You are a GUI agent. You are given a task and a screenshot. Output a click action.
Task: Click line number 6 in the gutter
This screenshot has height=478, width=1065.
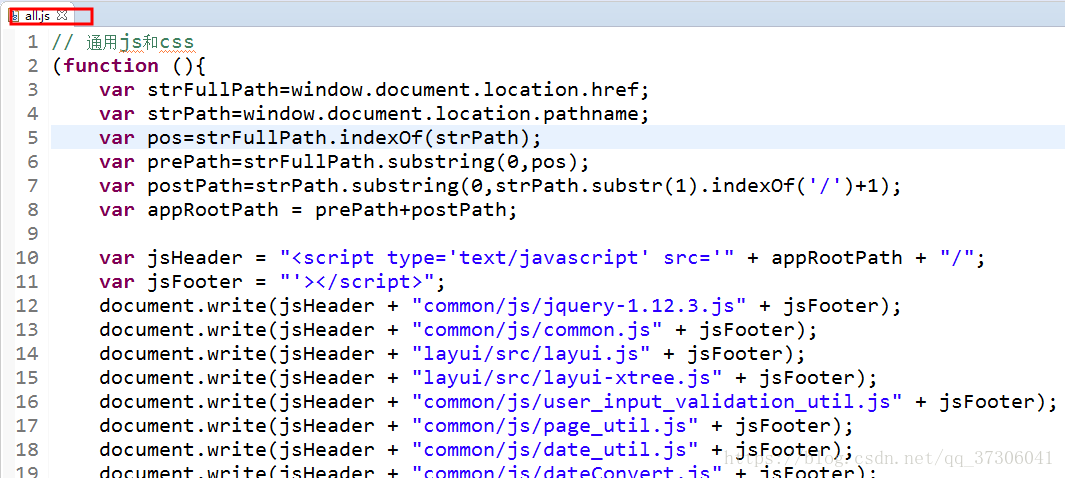click(33, 162)
